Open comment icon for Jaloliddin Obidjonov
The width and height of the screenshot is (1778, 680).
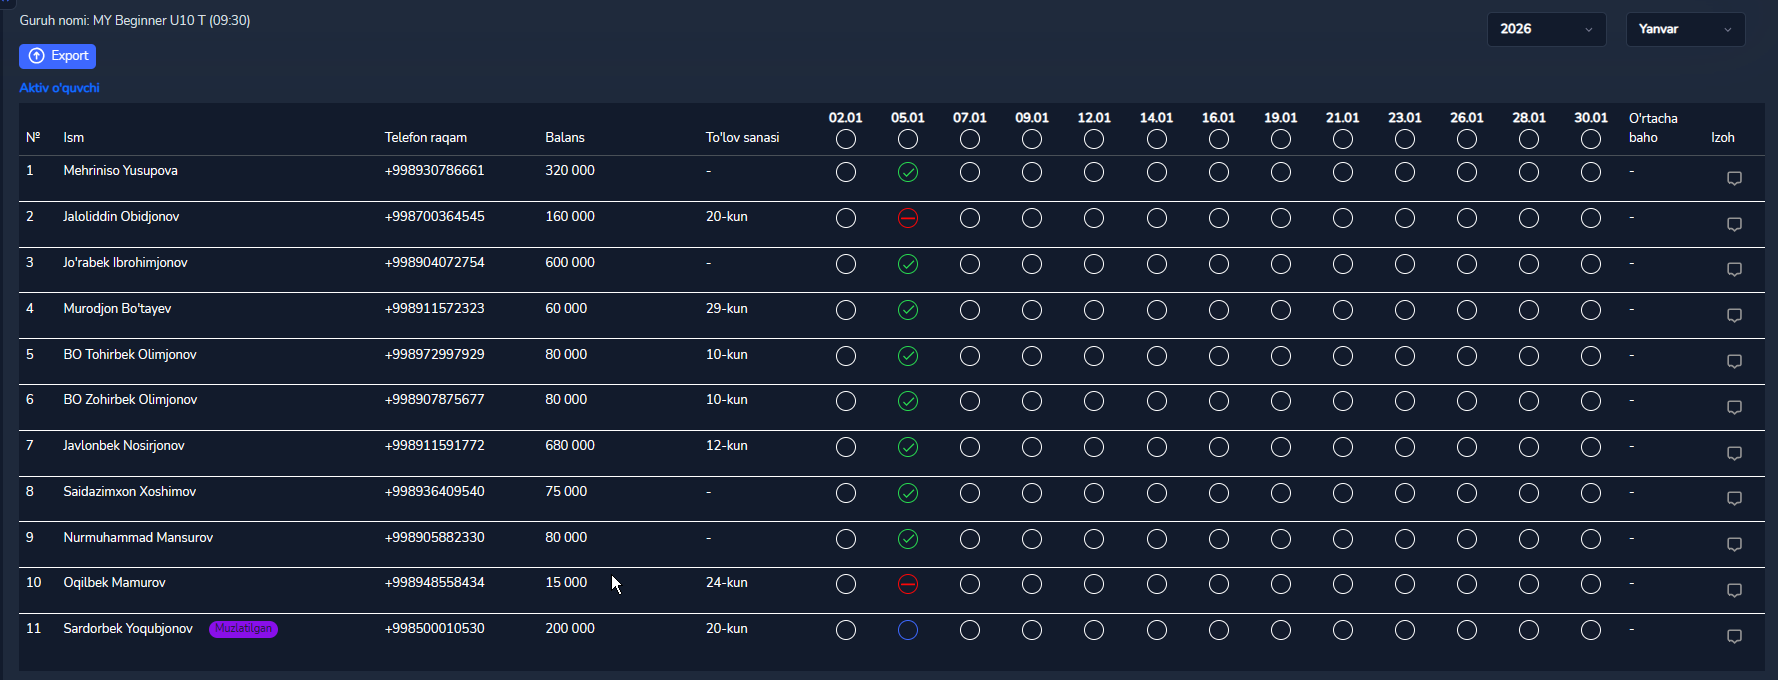pyautogui.click(x=1734, y=224)
